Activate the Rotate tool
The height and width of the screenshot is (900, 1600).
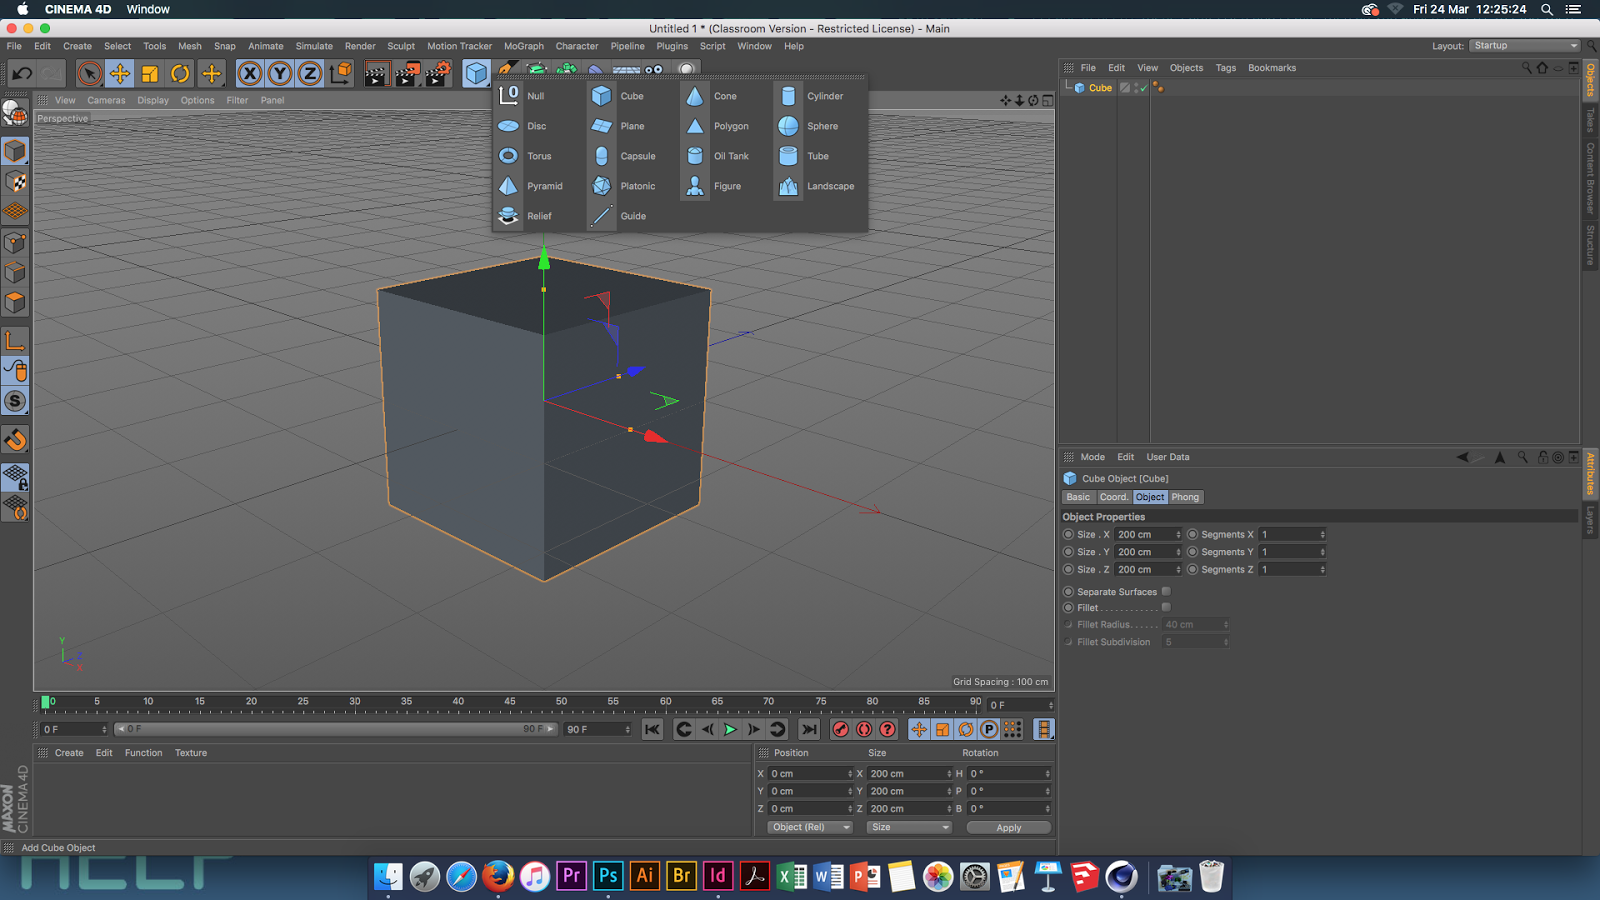click(x=180, y=73)
